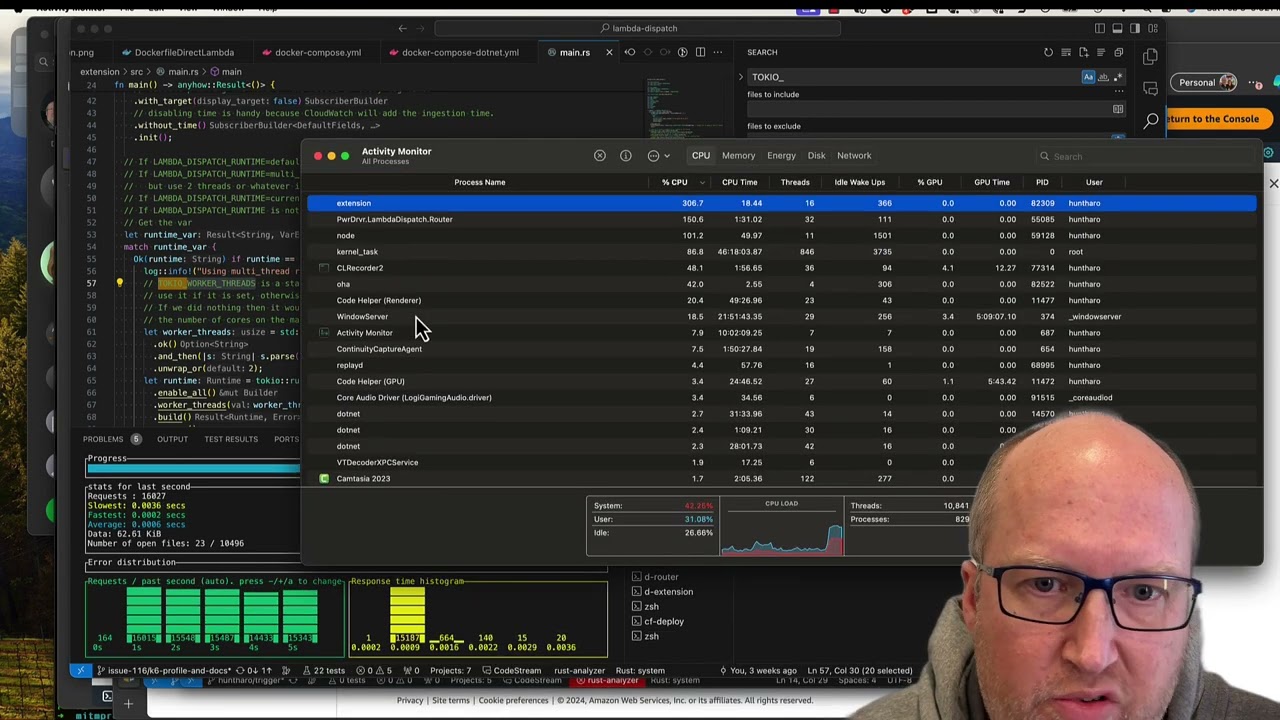Switch to the Network tab in Activity Monitor

(854, 156)
